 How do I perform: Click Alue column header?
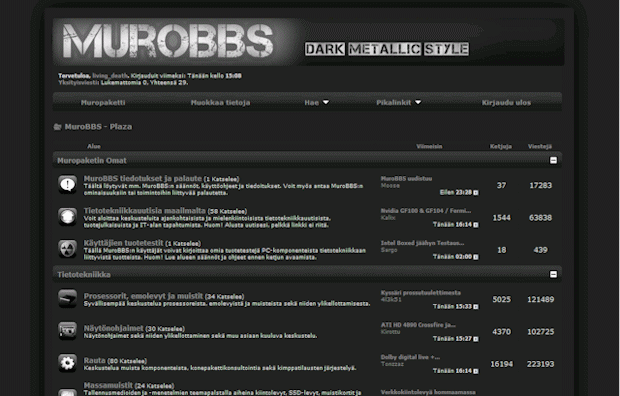click(x=94, y=146)
